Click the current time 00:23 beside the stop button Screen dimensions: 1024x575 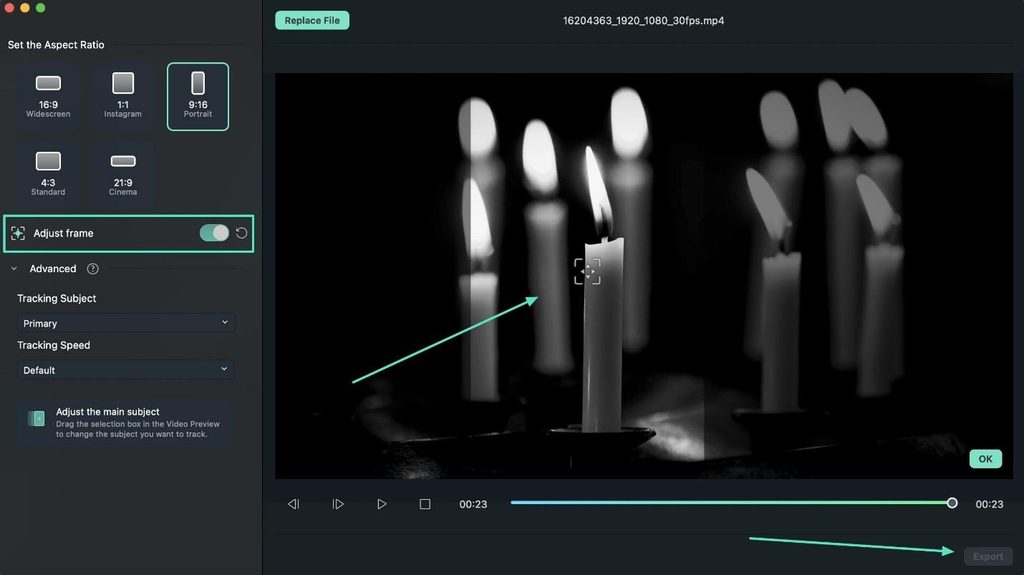tap(473, 504)
